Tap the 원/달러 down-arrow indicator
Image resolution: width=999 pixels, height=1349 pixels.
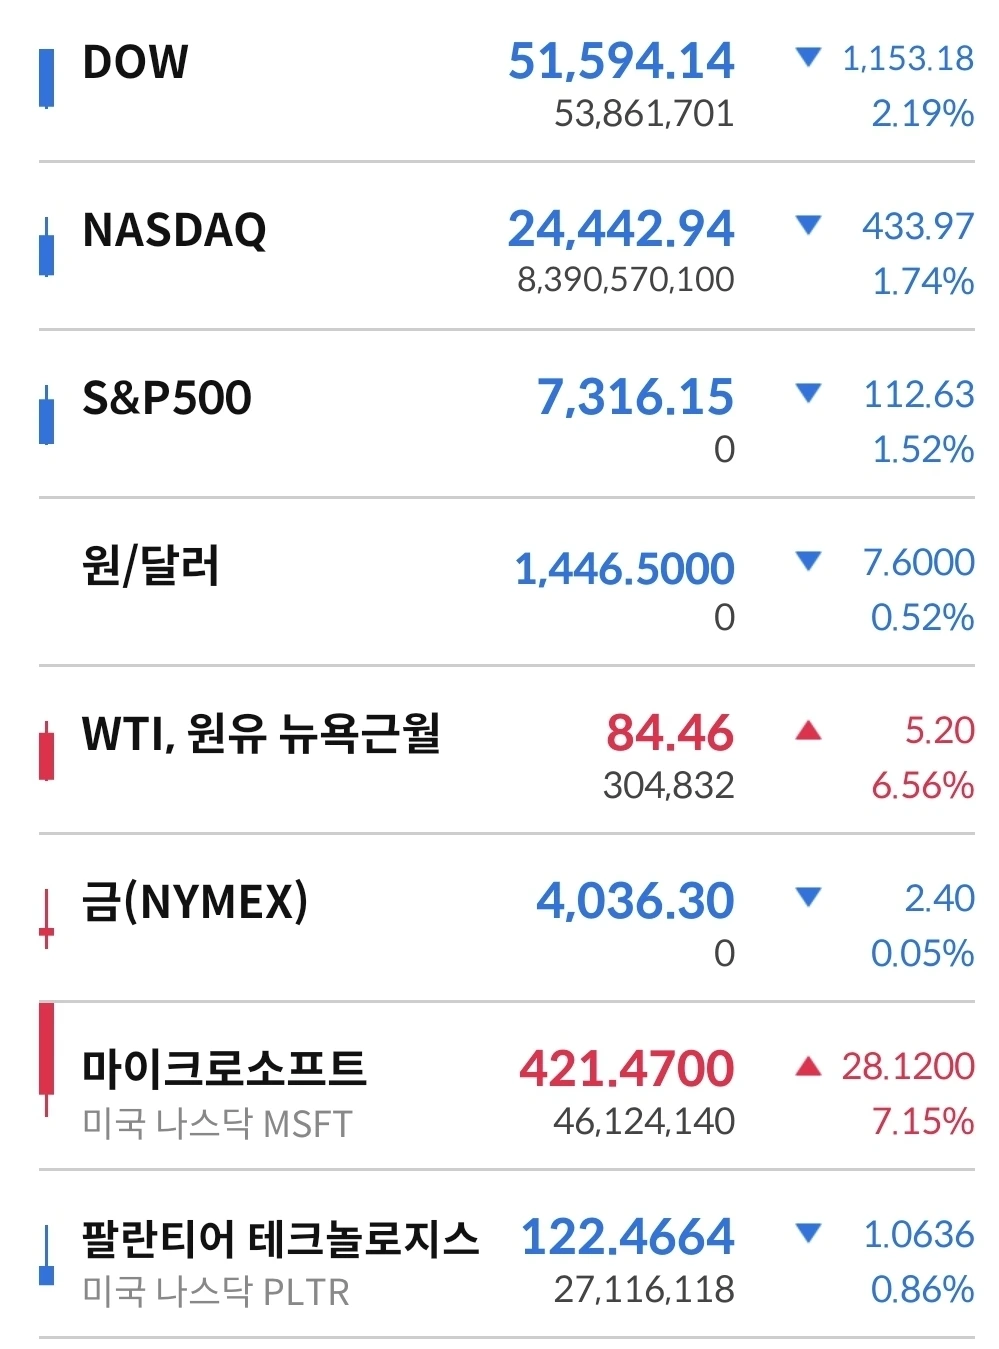click(808, 561)
